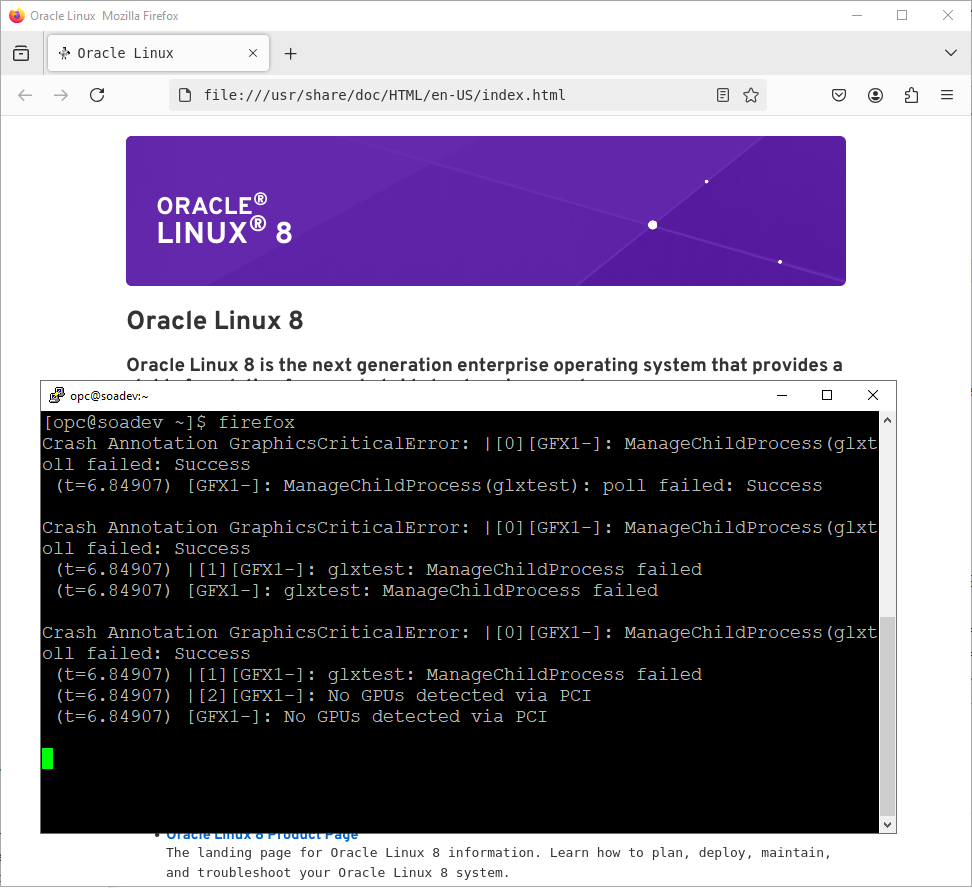Click the Firefox logo in title bar
The image size is (972, 888).
(x=17, y=16)
